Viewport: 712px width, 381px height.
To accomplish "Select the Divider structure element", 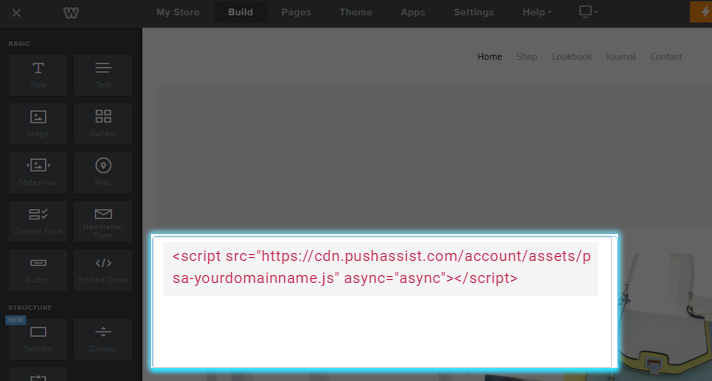I will [x=103, y=339].
